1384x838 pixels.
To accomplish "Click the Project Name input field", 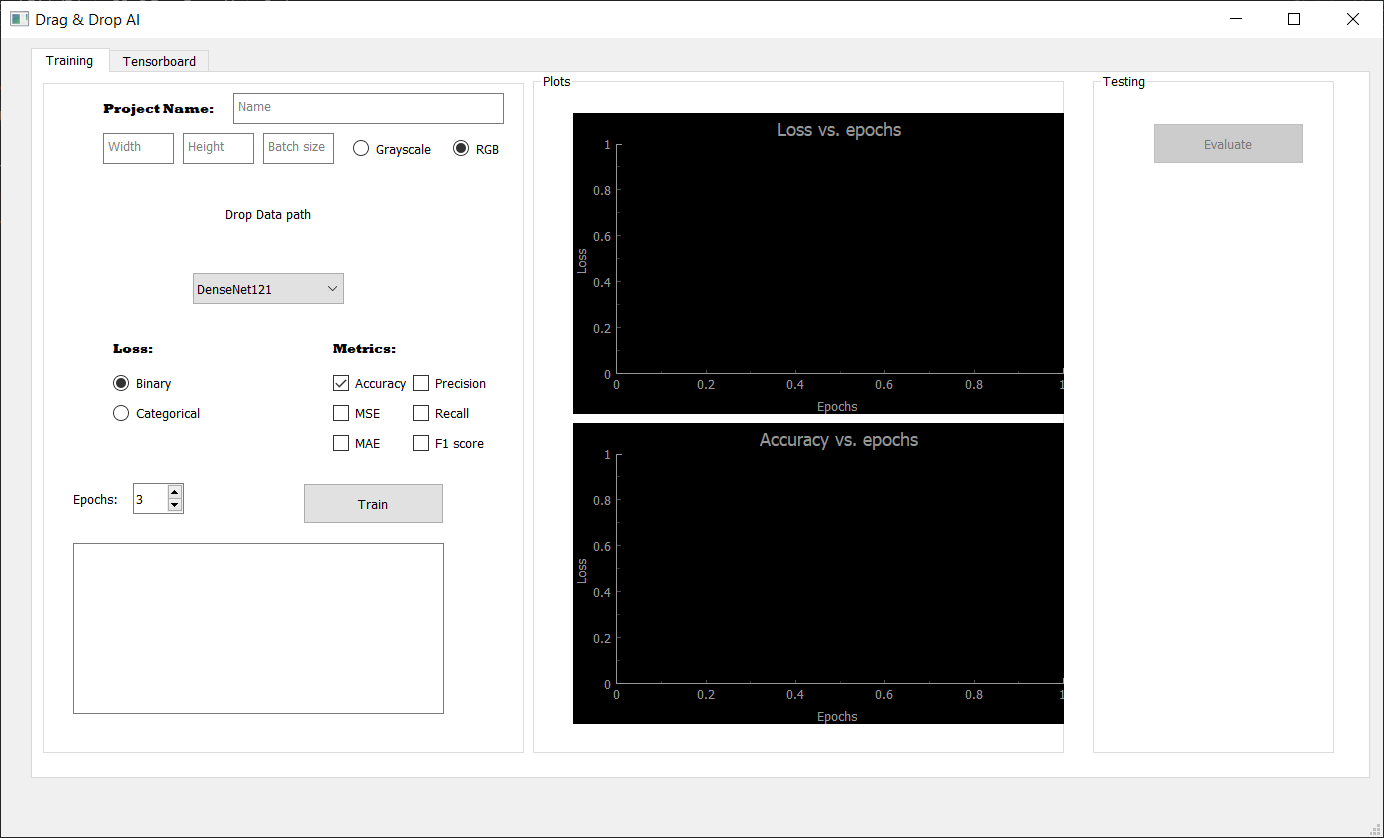I will click(x=367, y=108).
